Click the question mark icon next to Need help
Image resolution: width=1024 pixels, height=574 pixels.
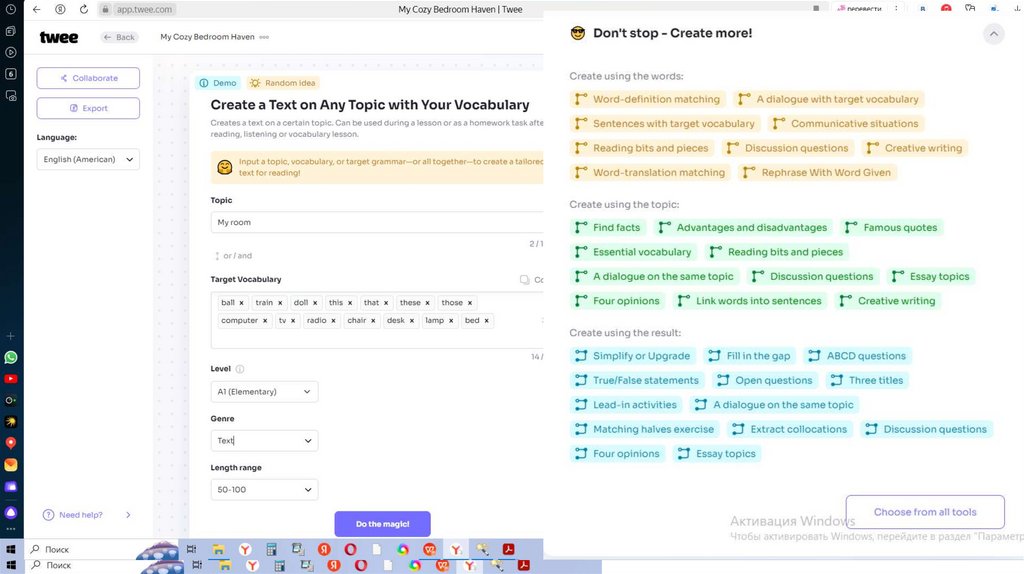click(48, 515)
